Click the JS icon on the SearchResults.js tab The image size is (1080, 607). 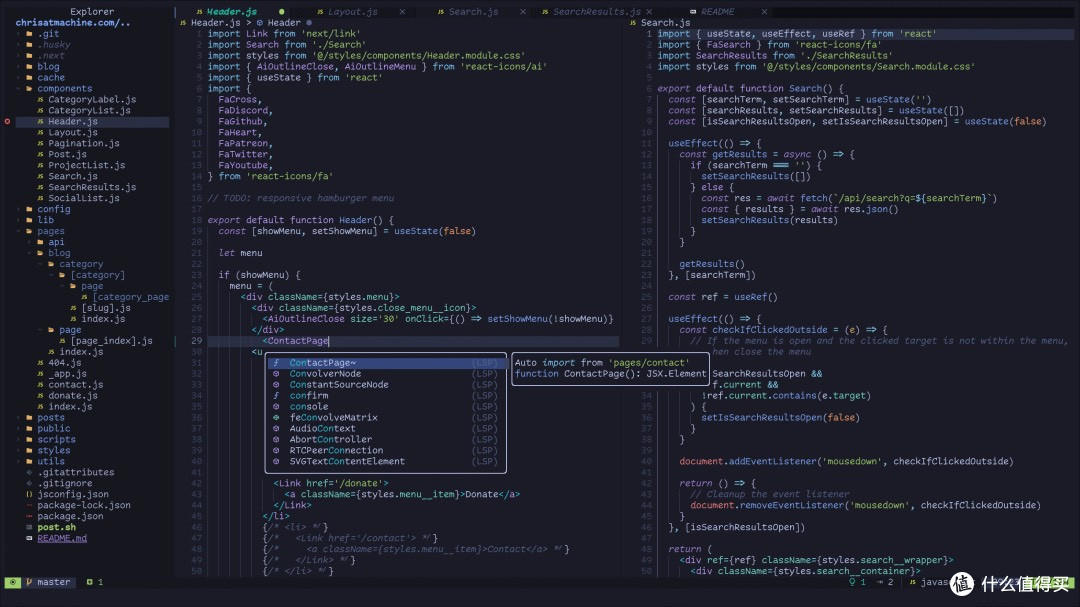(545, 12)
